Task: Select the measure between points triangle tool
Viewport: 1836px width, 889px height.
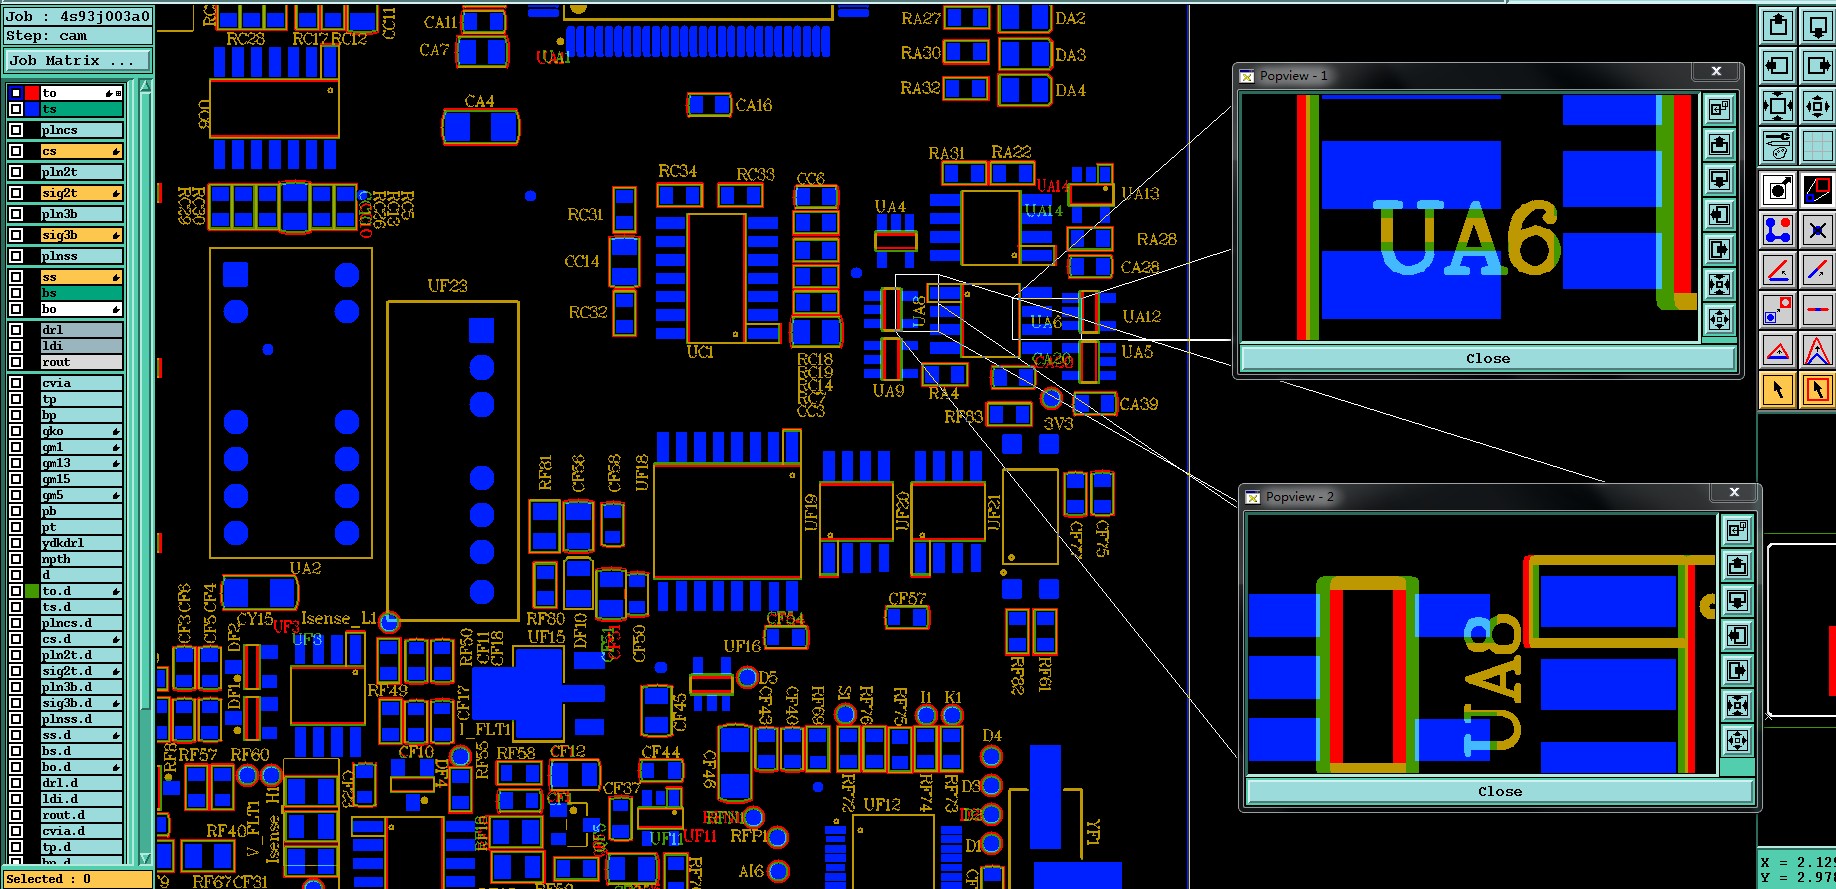Action: (x=1778, y=351)
